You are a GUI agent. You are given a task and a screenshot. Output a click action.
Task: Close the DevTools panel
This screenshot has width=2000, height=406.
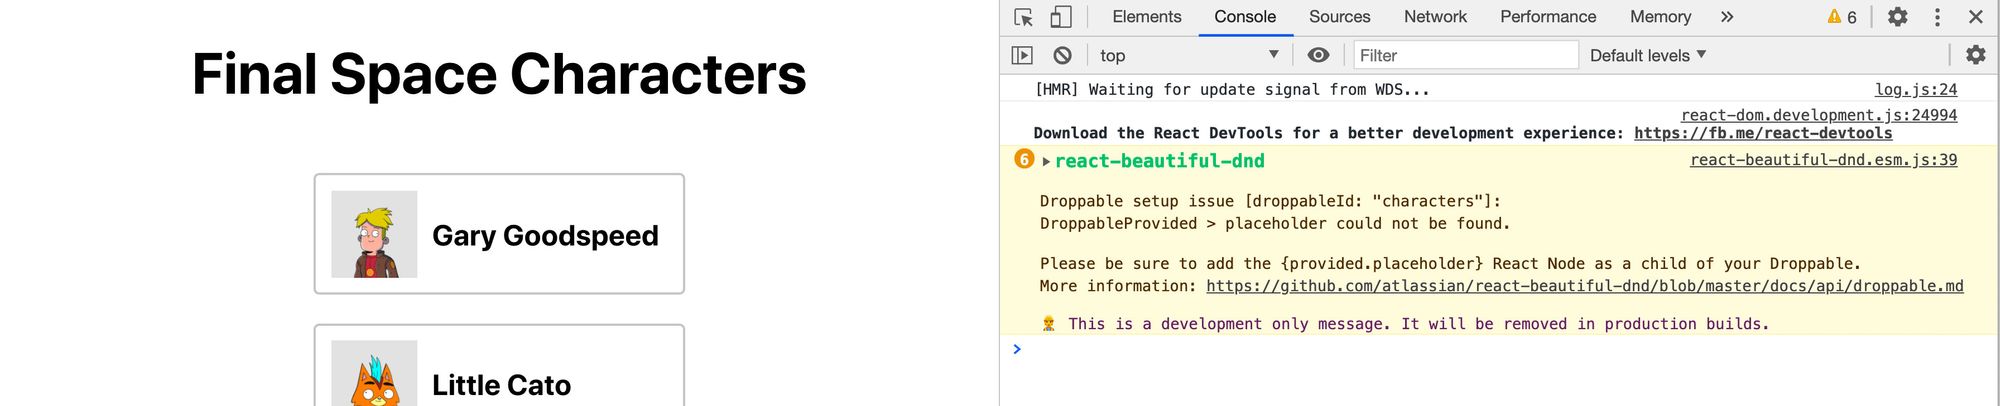coord(1975,17)
